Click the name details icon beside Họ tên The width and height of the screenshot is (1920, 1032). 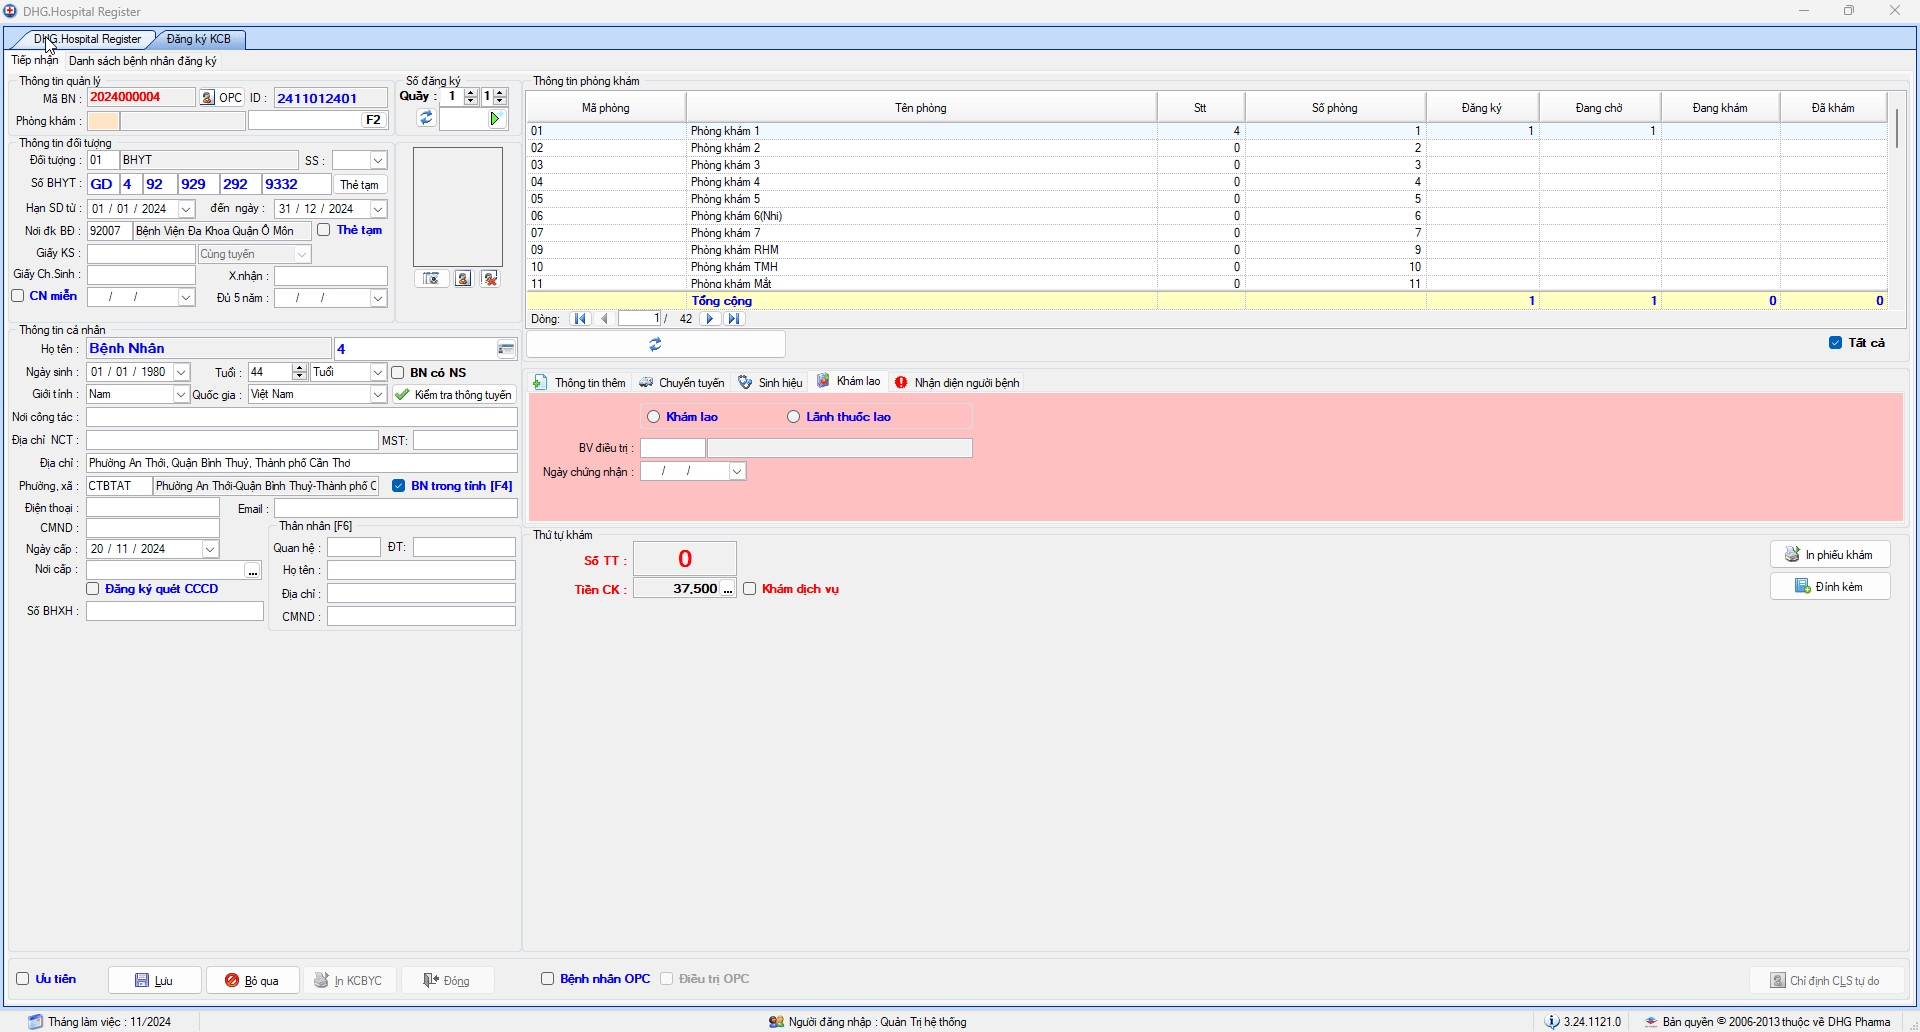tap(506, 349)
